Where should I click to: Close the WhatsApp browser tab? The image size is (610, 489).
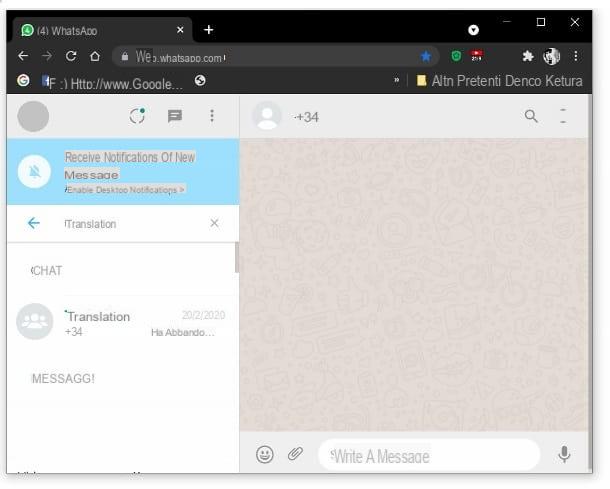[x=180, y=30]
